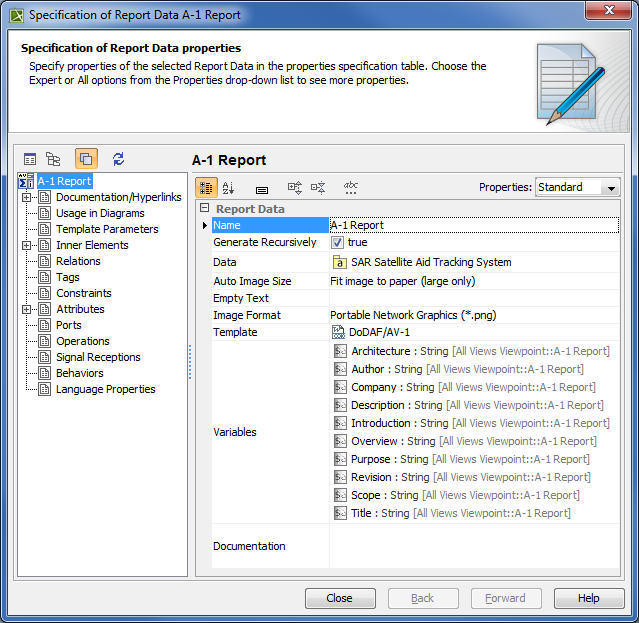Click the Title variable icon
The width and height of the screenshot is (639, 623).
coord(340,513)
